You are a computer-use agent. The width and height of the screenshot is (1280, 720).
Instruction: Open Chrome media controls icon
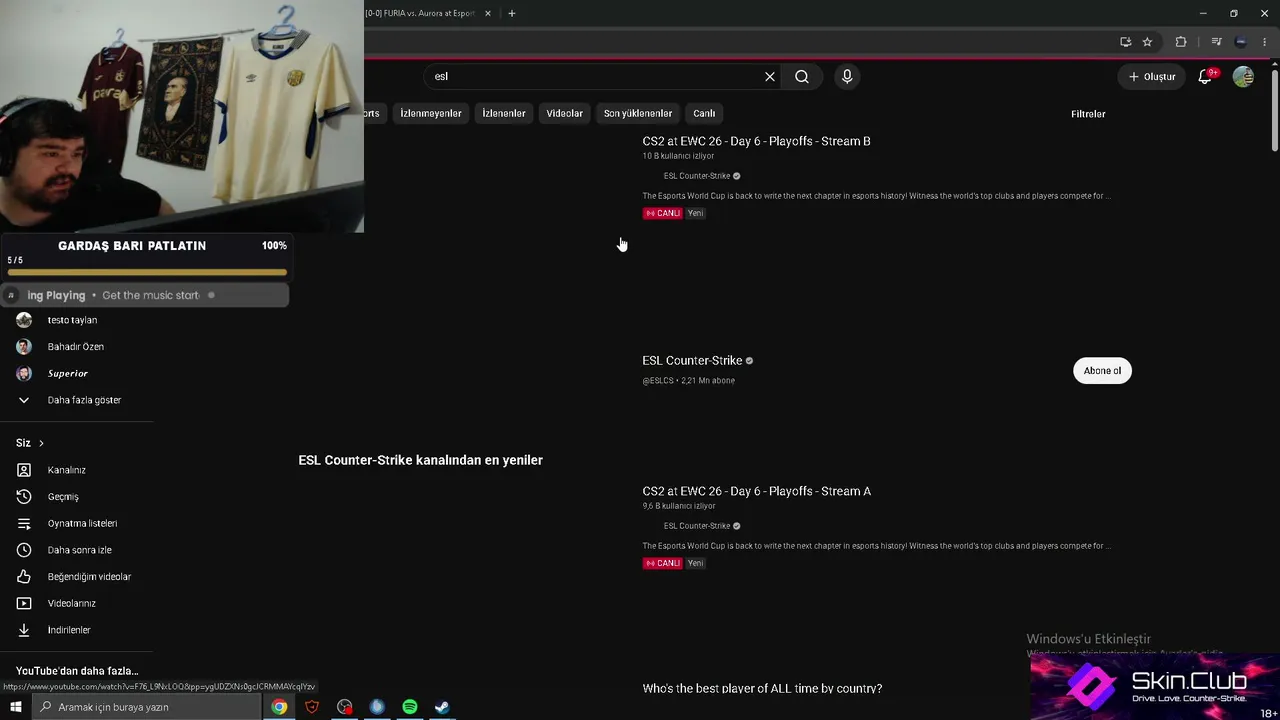[1216, 42]
